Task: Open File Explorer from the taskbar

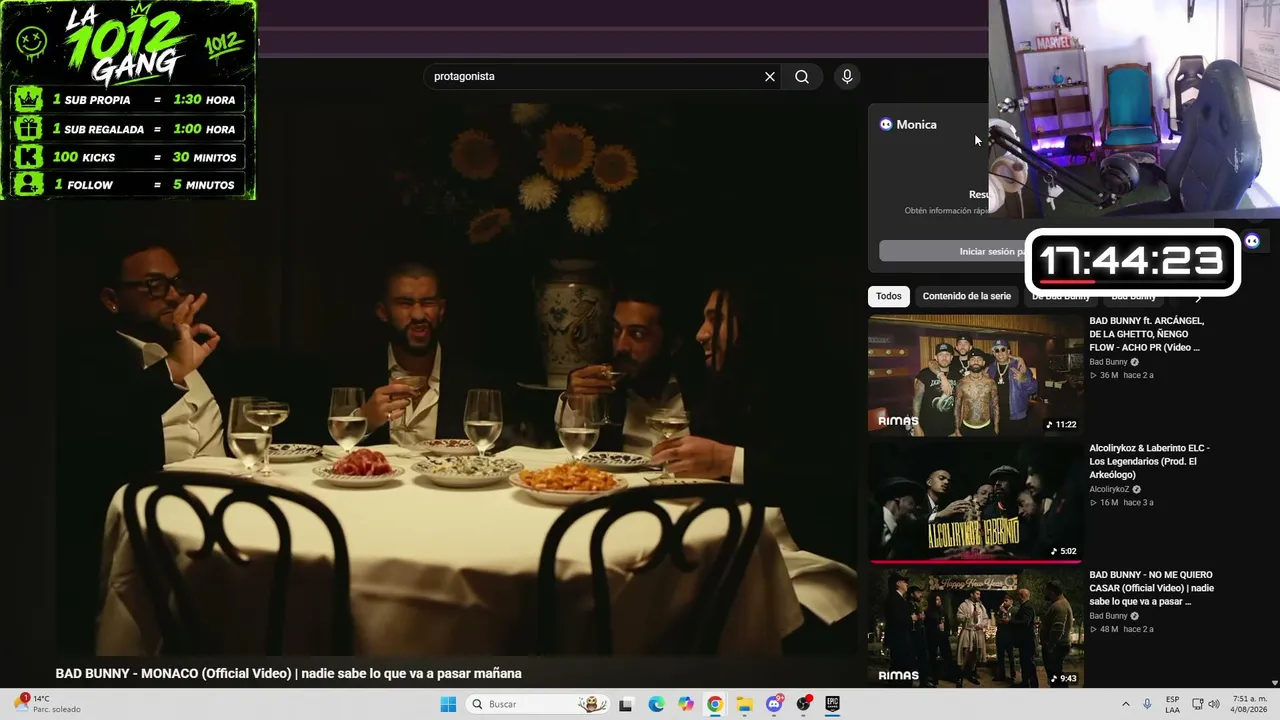Action: click(744, 704)
